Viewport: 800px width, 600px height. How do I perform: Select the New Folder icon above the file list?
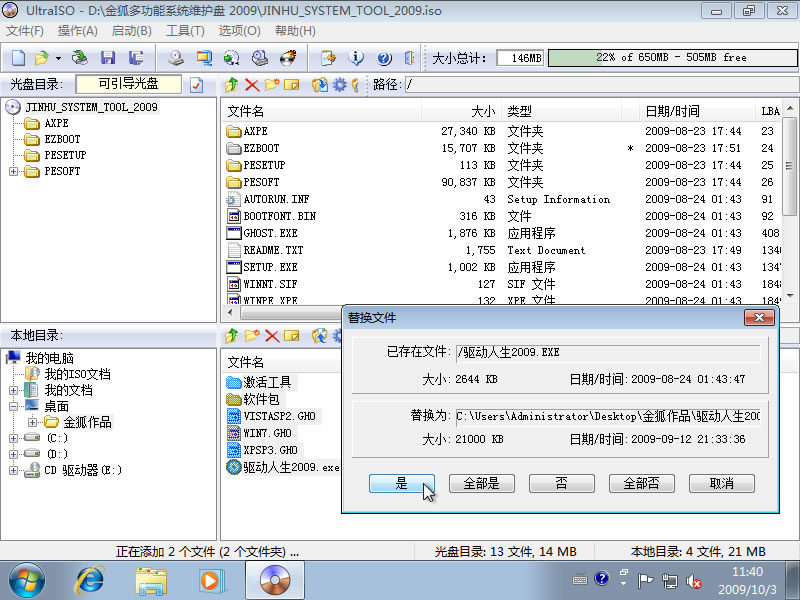[x=270, y=85]
